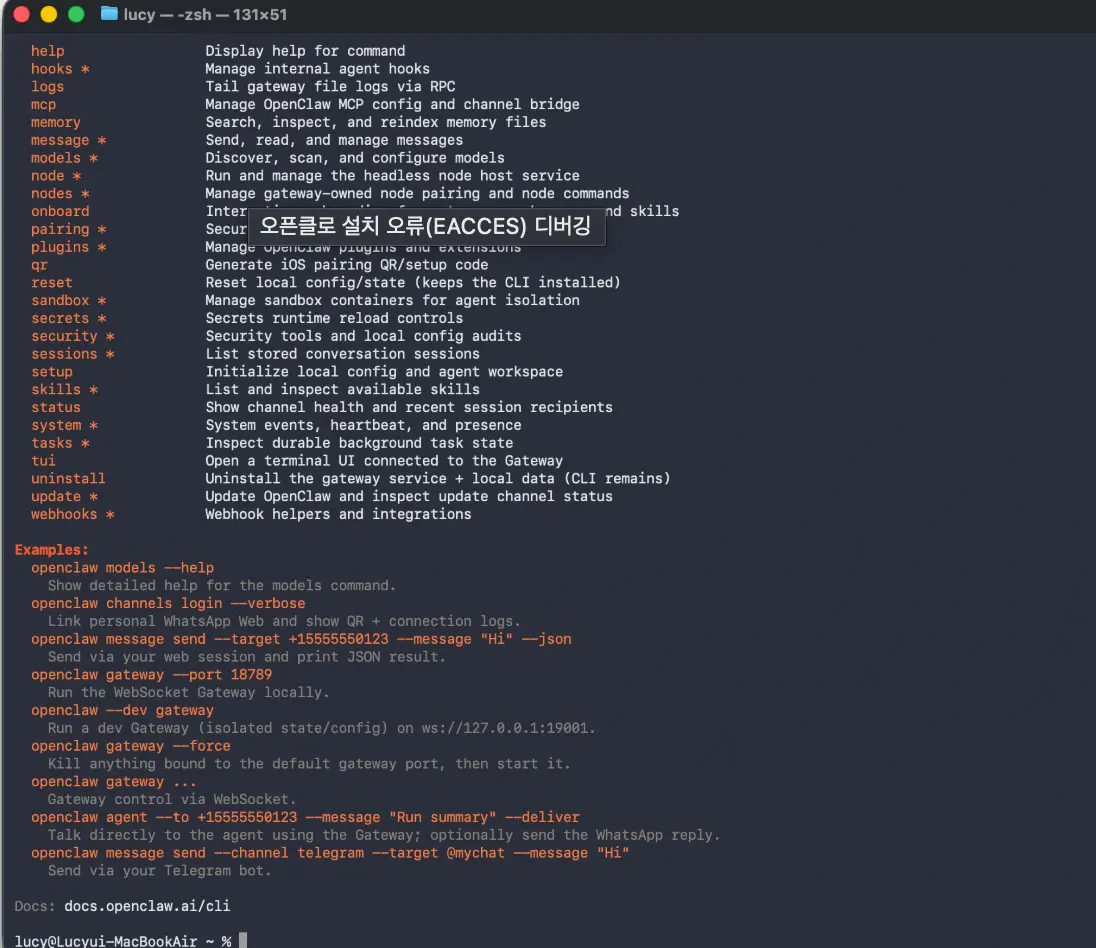Image resolution: width=1096 pixels, height=948 pixels.
Task: Minimize the terminal using yellow button
Action: [48, 15]
